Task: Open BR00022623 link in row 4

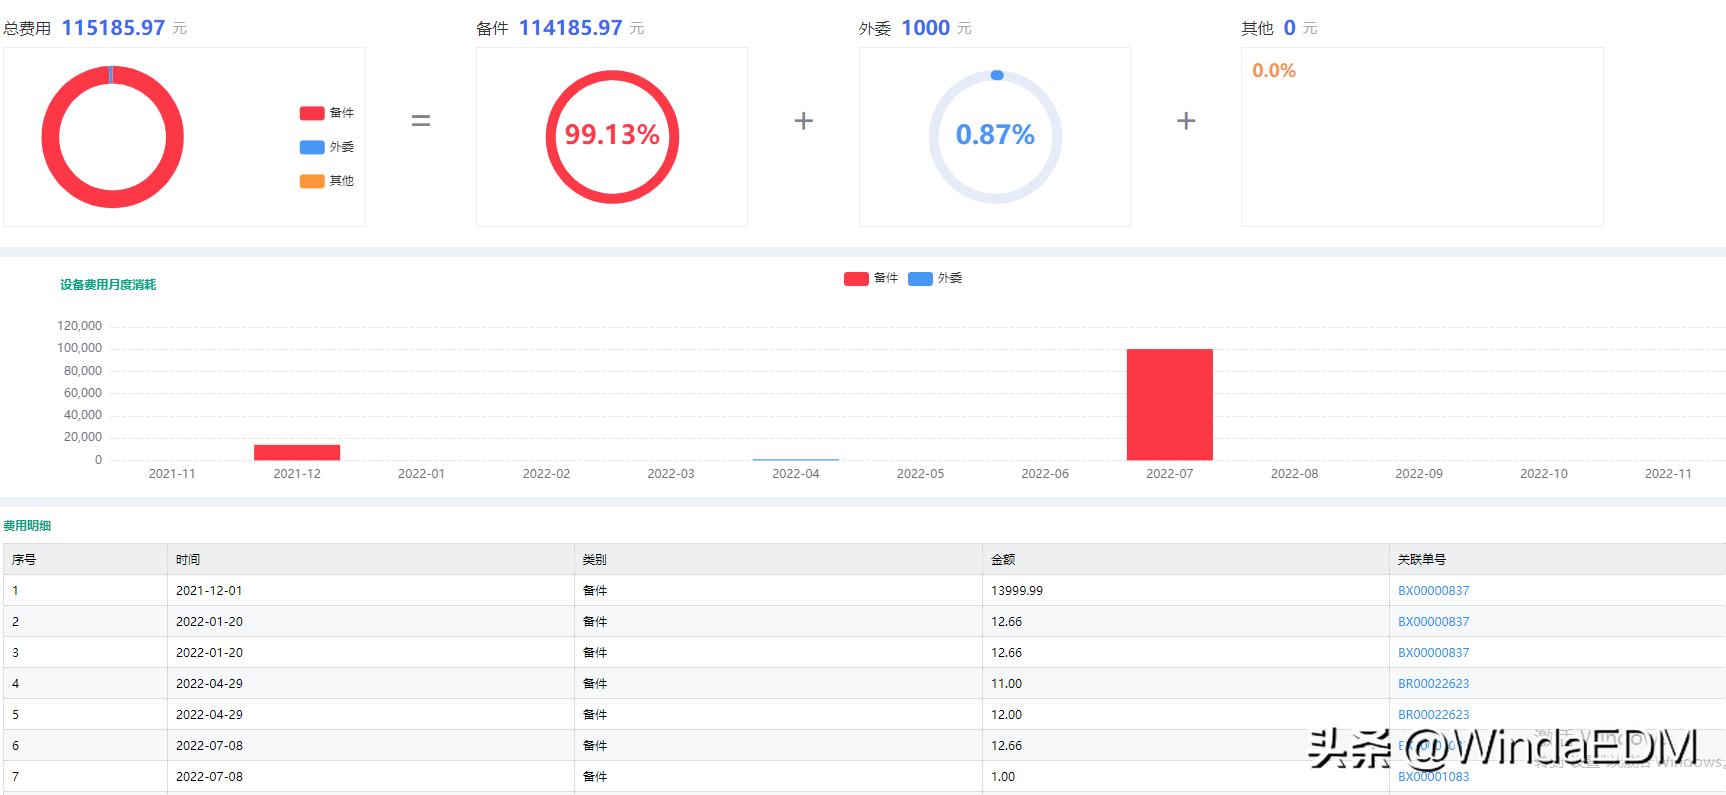Action: pos(1433,684)
